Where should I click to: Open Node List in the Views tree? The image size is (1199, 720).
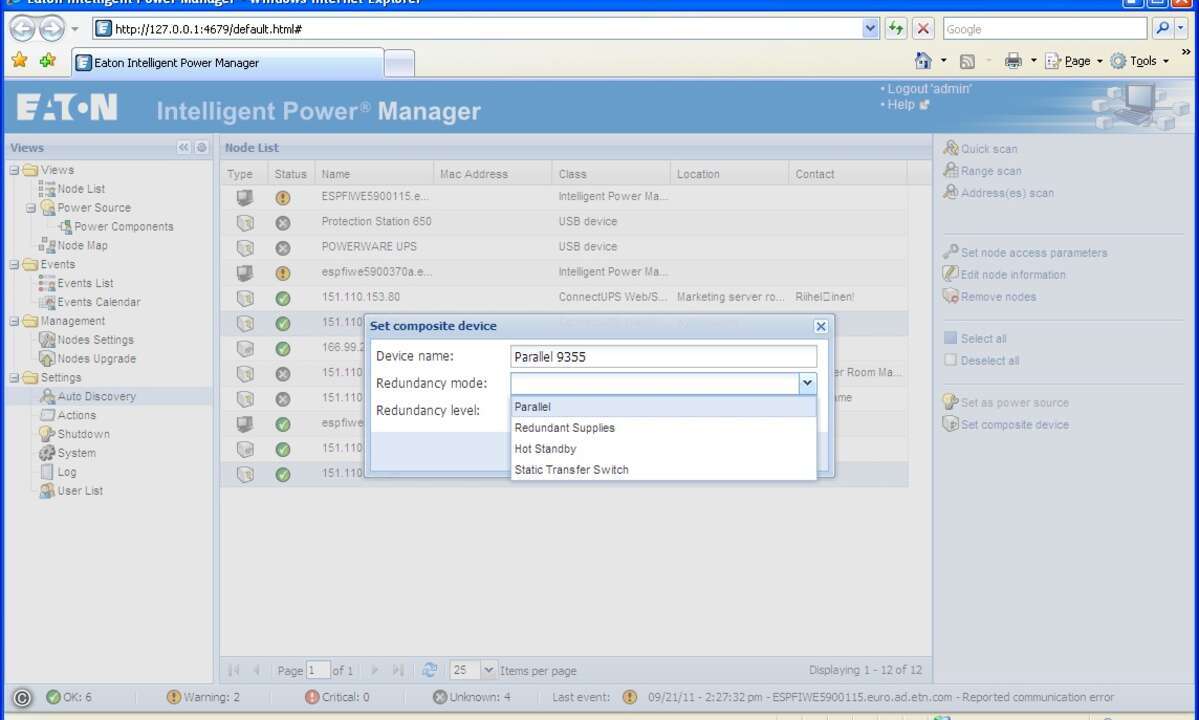click(x=81, y=189)
